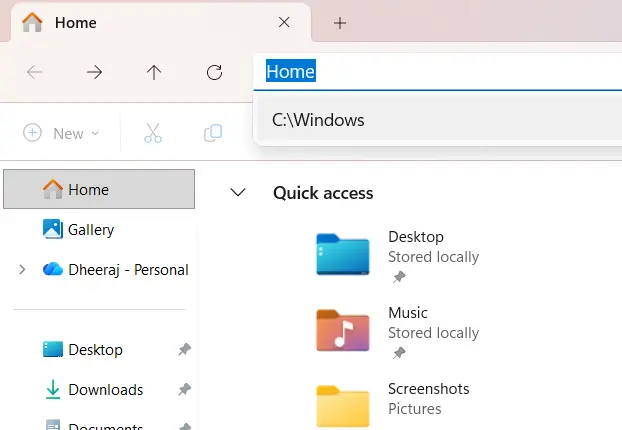The image size is (622, 430).
Task: Select the Desktop folder icon in Quick access
Action: coord(343,254)
